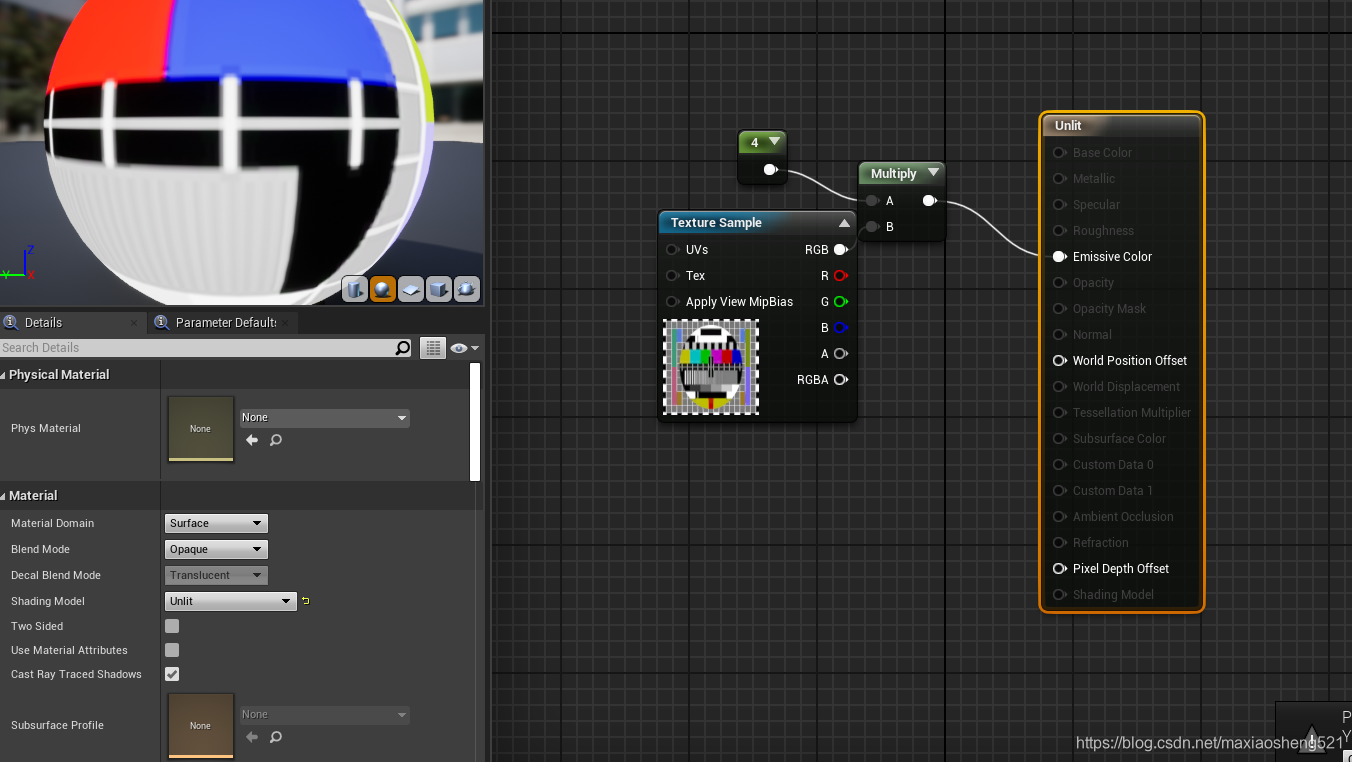Collapse the Texture Sample node preview
Viewport: 1352px width, 762px height.
pyautogui.click(x=844, y=223)
